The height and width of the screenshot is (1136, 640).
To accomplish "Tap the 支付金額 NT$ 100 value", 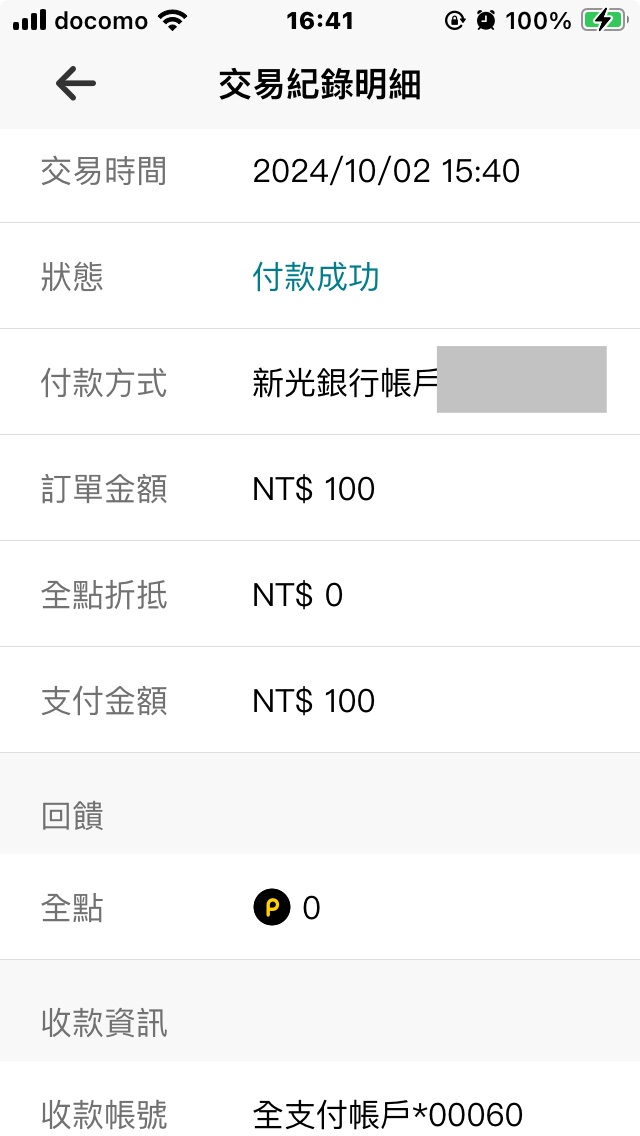I will pyautogui.click(x=313, y=701).
